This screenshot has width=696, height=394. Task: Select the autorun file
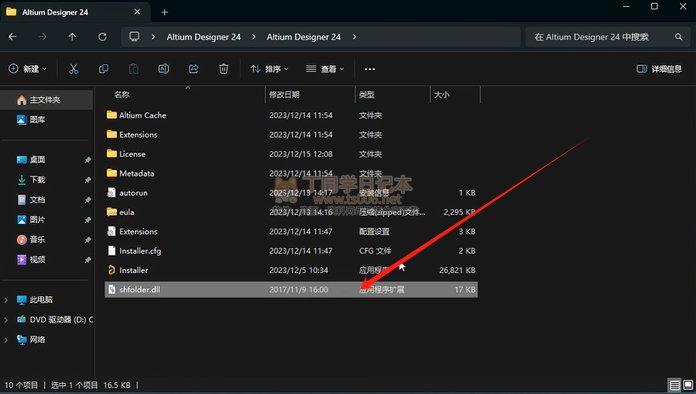(291, 193)
